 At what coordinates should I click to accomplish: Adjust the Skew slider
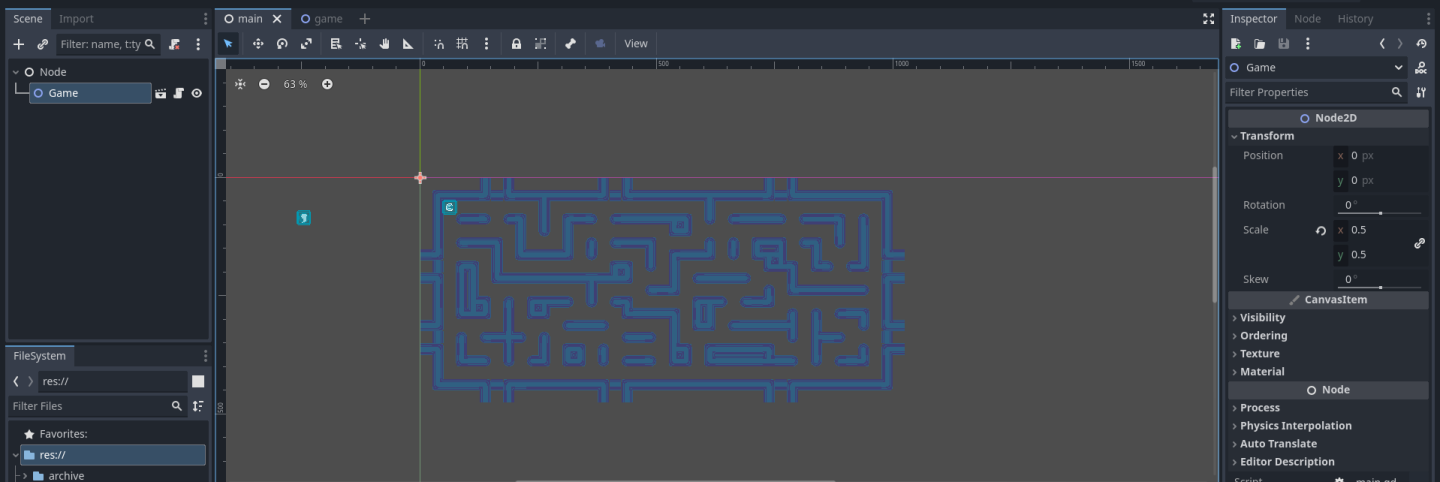tap(1381, 287)
